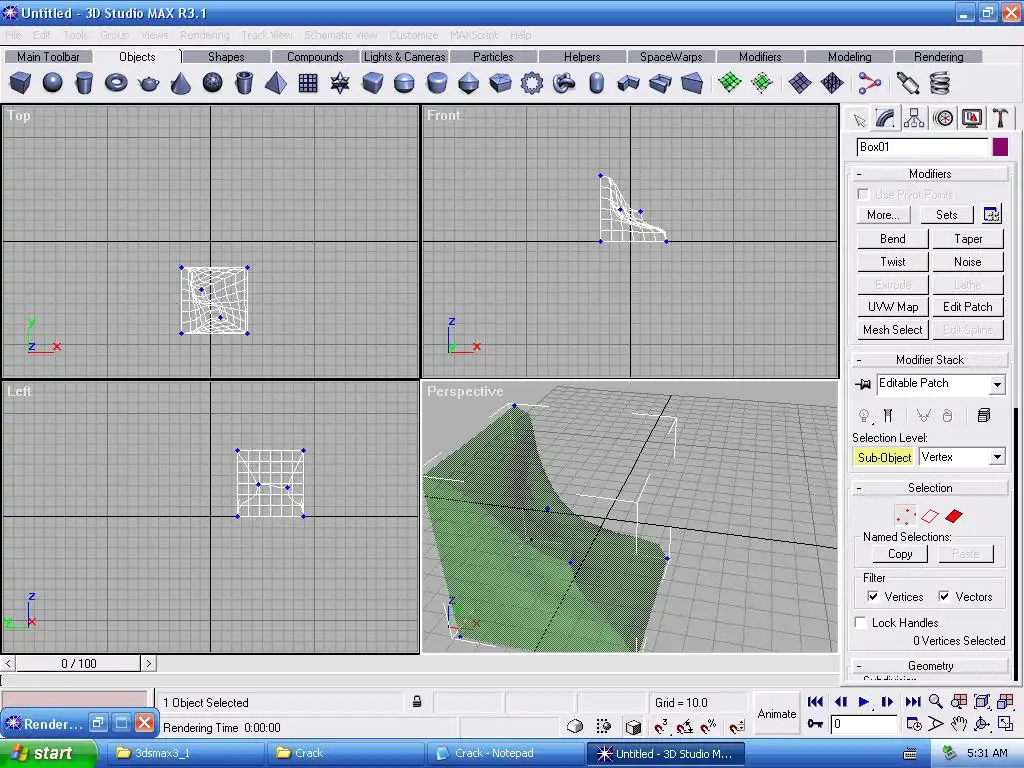Configure modifier button sets icon
The height and width of the screenshot is (768, 1024).
(991, 214)
